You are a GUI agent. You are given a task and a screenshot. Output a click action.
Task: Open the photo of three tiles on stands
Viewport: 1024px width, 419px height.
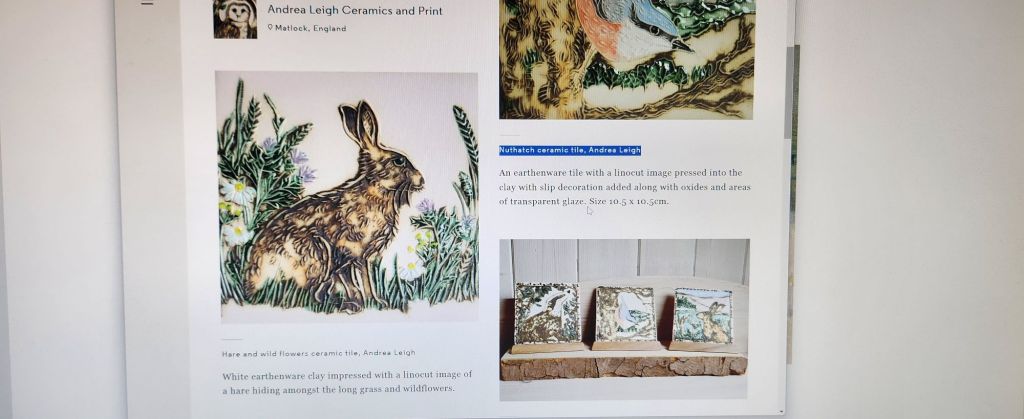[624, 319]
